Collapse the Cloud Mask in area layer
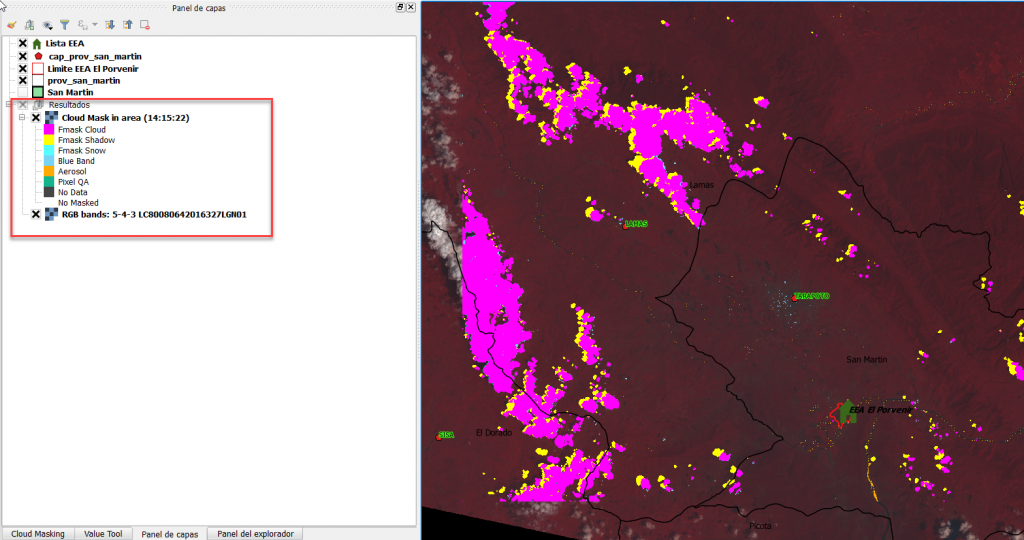Image resolution: width=1024 pixels, height=540 pixels. [22, 117]
